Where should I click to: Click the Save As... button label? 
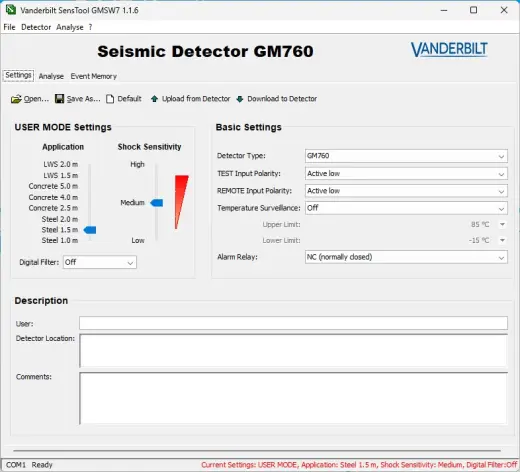[83, 99]
